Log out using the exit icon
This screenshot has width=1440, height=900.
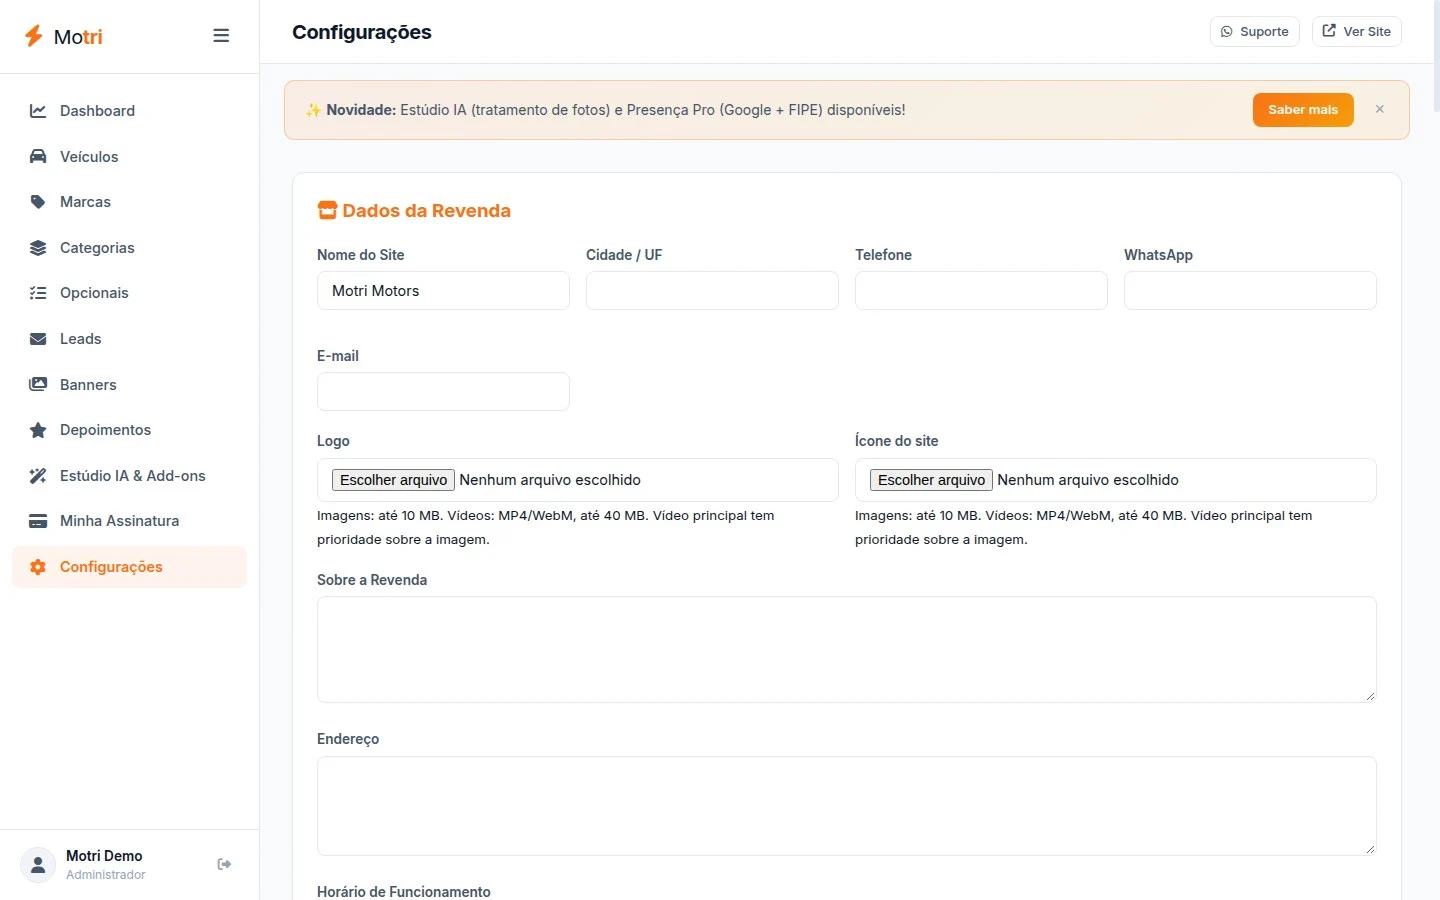coord(224,864)
